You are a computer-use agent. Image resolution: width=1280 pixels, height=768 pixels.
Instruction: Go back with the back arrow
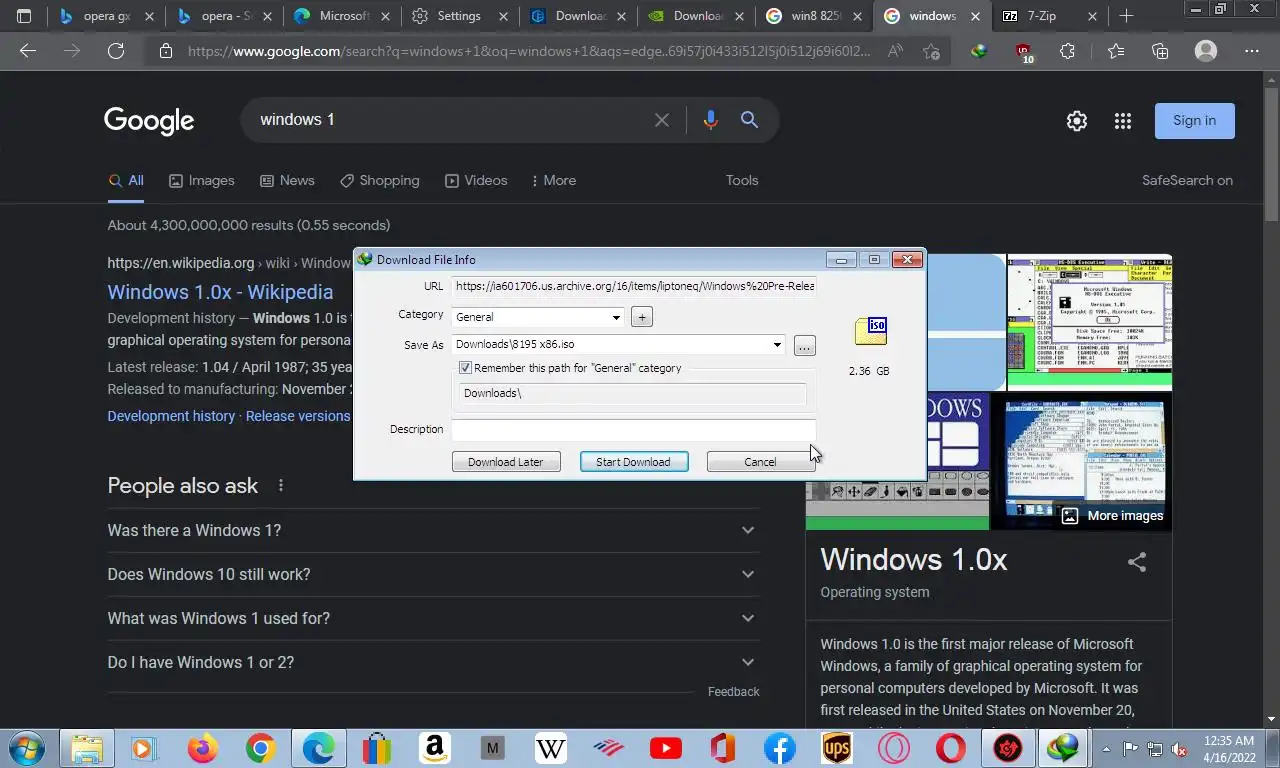click(x=28, y=51)
